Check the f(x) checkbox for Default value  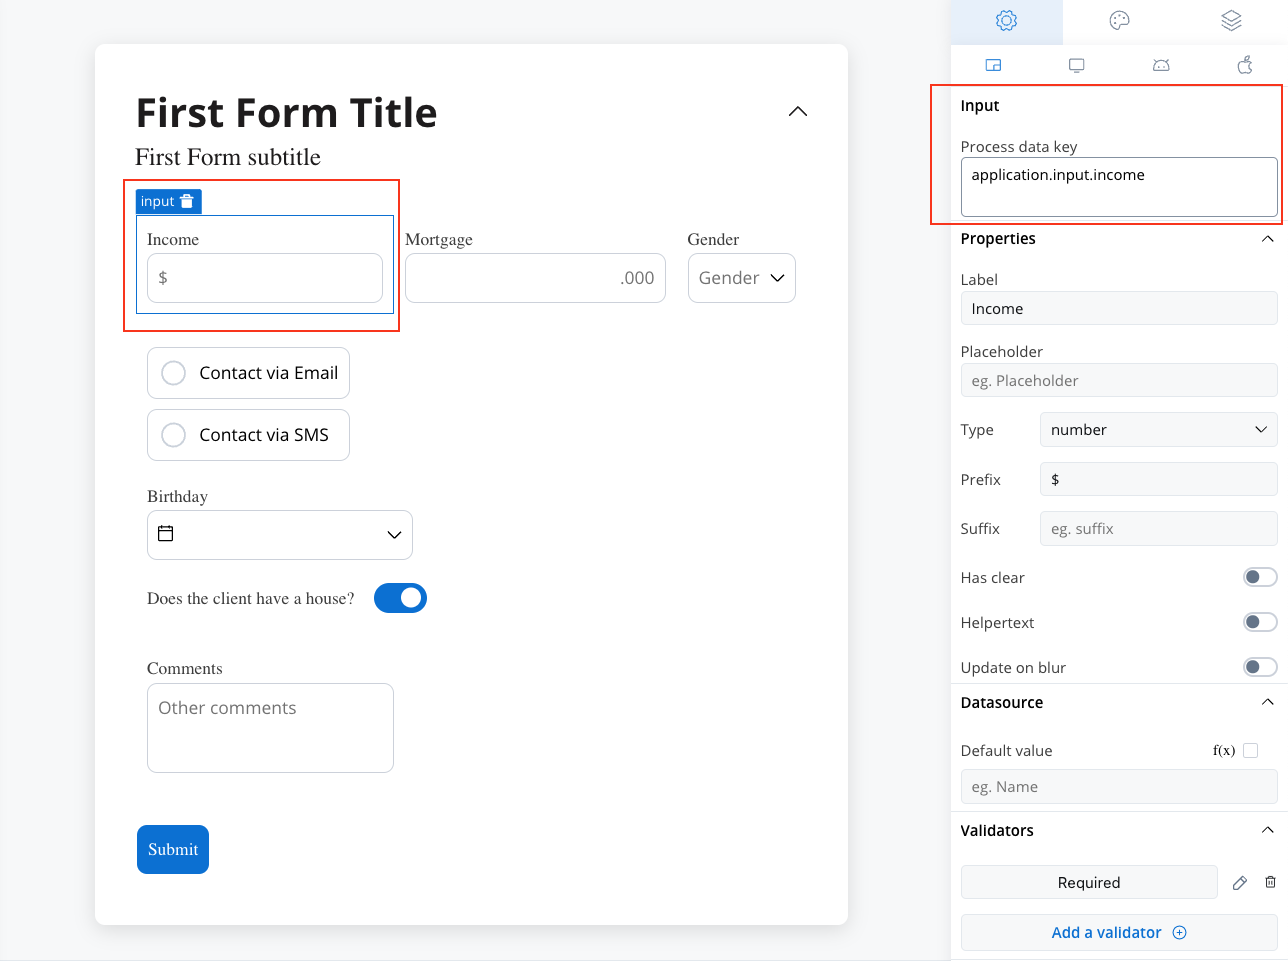tap(1250, 750)
